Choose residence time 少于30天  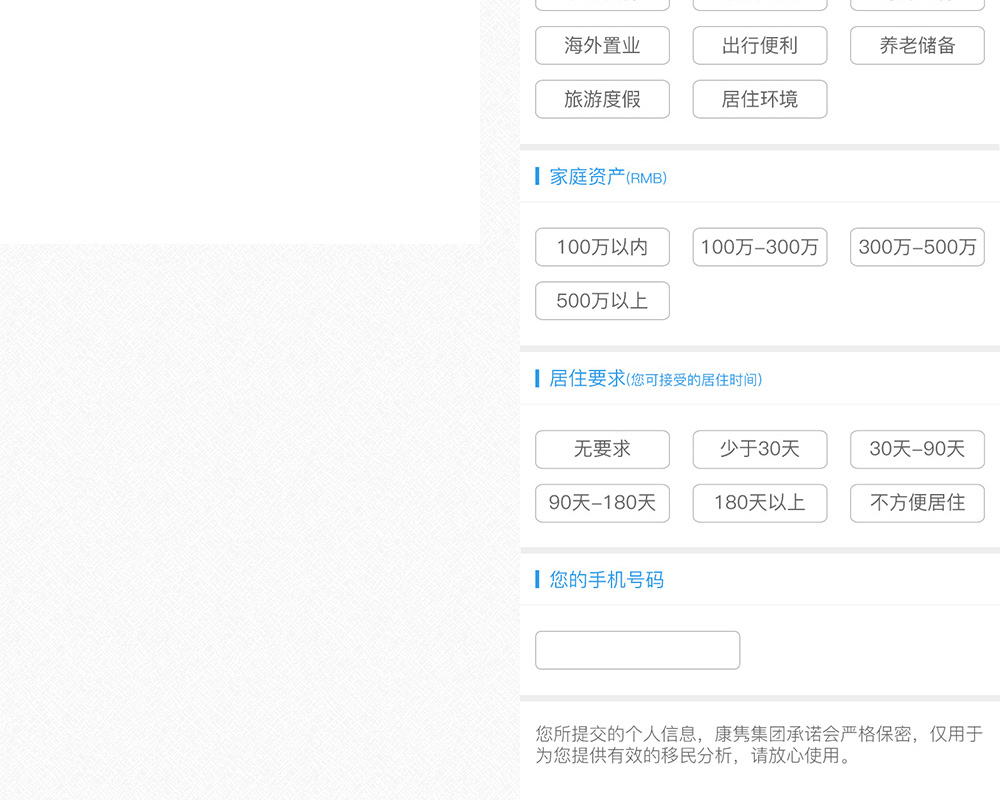(x=760, y=449)
